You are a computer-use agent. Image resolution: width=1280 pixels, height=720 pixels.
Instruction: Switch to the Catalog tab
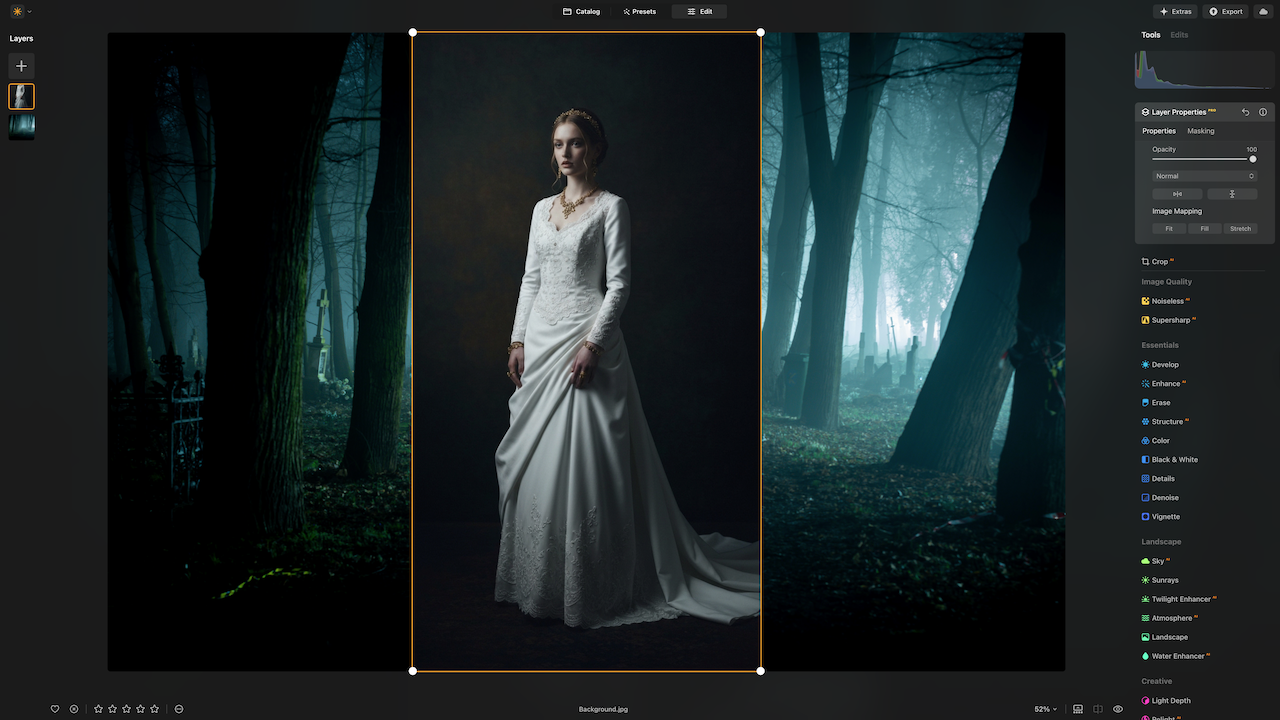(x=581, y=12)
